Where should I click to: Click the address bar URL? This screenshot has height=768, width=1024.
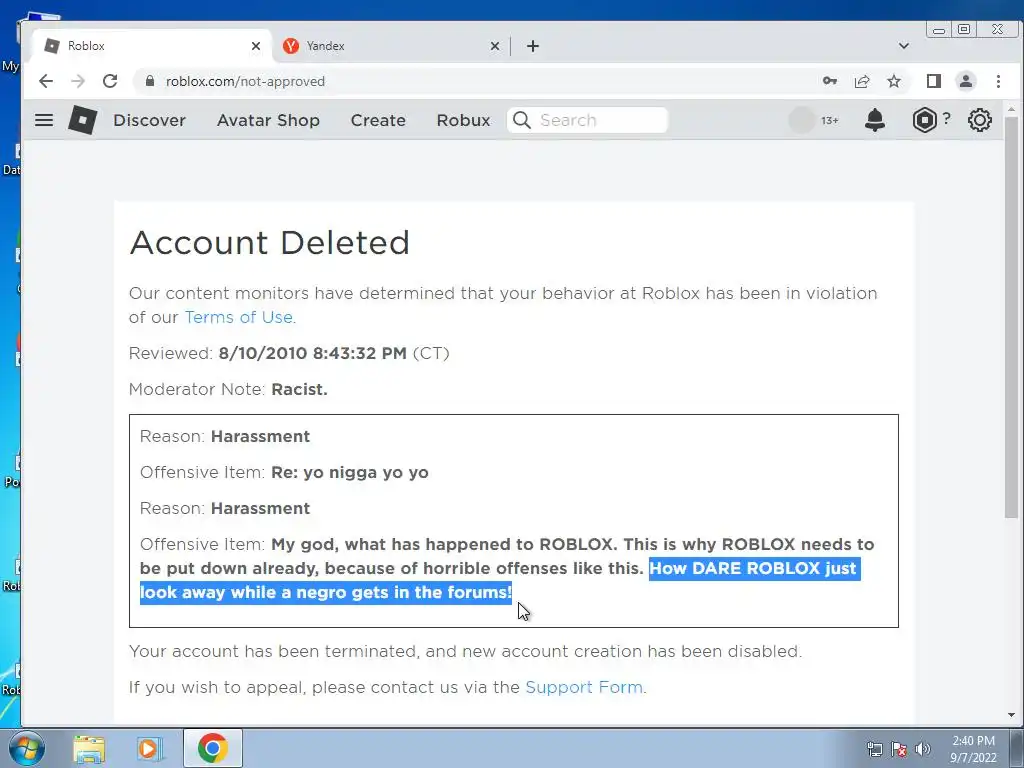[245, 81]
